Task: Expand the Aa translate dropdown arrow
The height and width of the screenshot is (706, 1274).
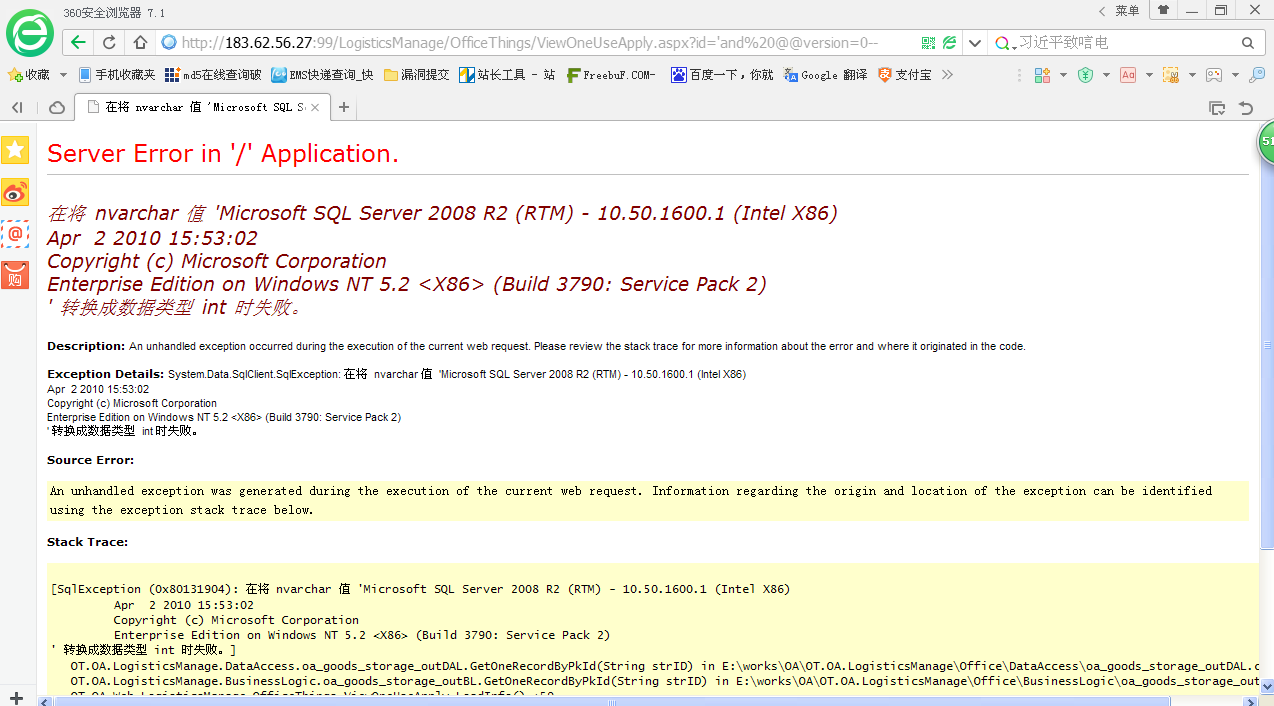Action: 1149,75
